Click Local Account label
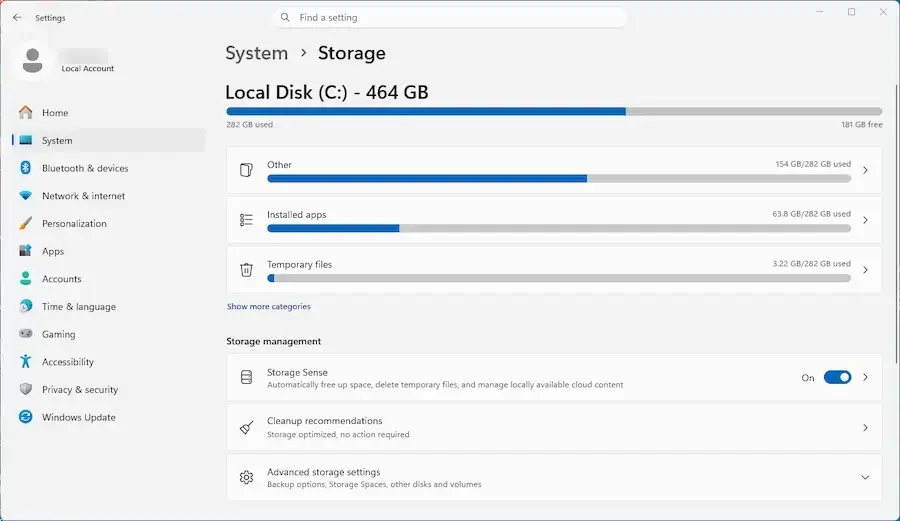The height and width of the screenshot is (521, 900). [88, 68]
